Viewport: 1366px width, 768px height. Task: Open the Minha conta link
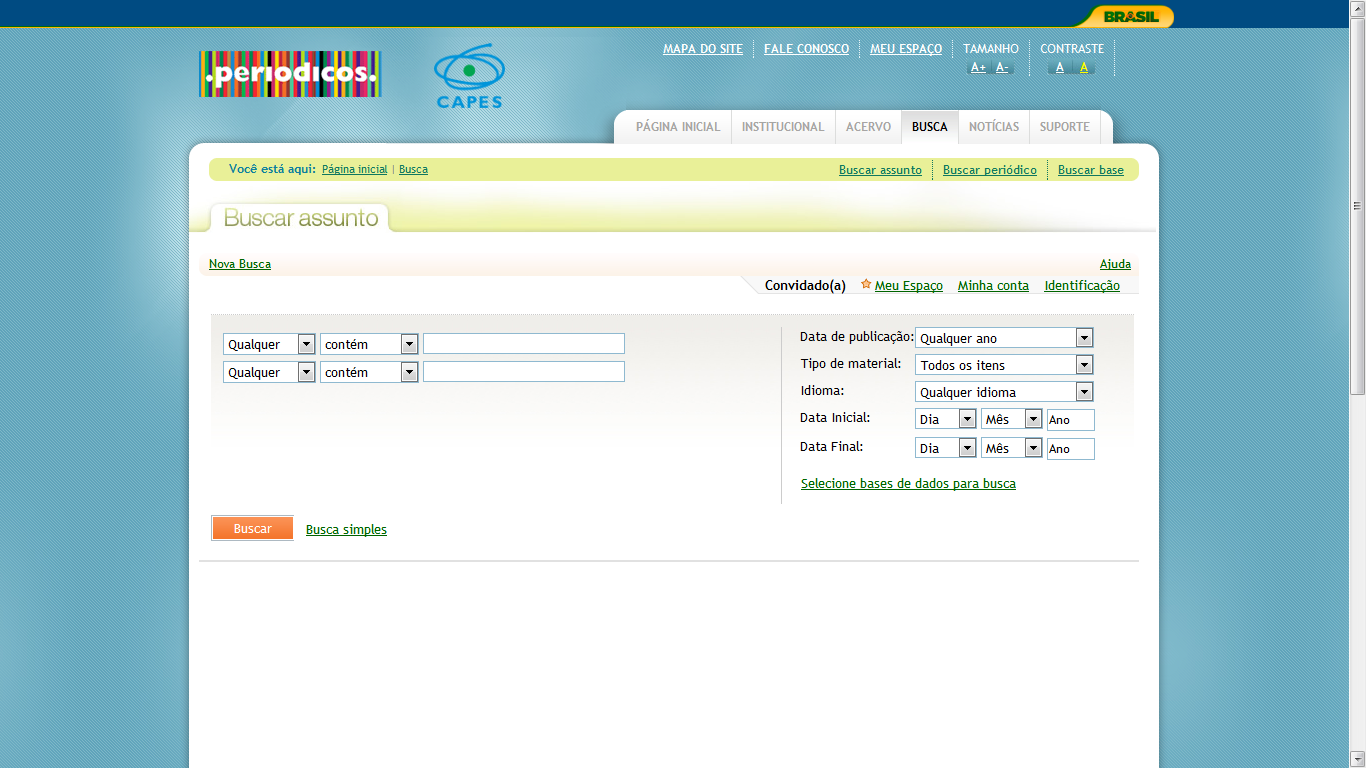coord(993,286)
